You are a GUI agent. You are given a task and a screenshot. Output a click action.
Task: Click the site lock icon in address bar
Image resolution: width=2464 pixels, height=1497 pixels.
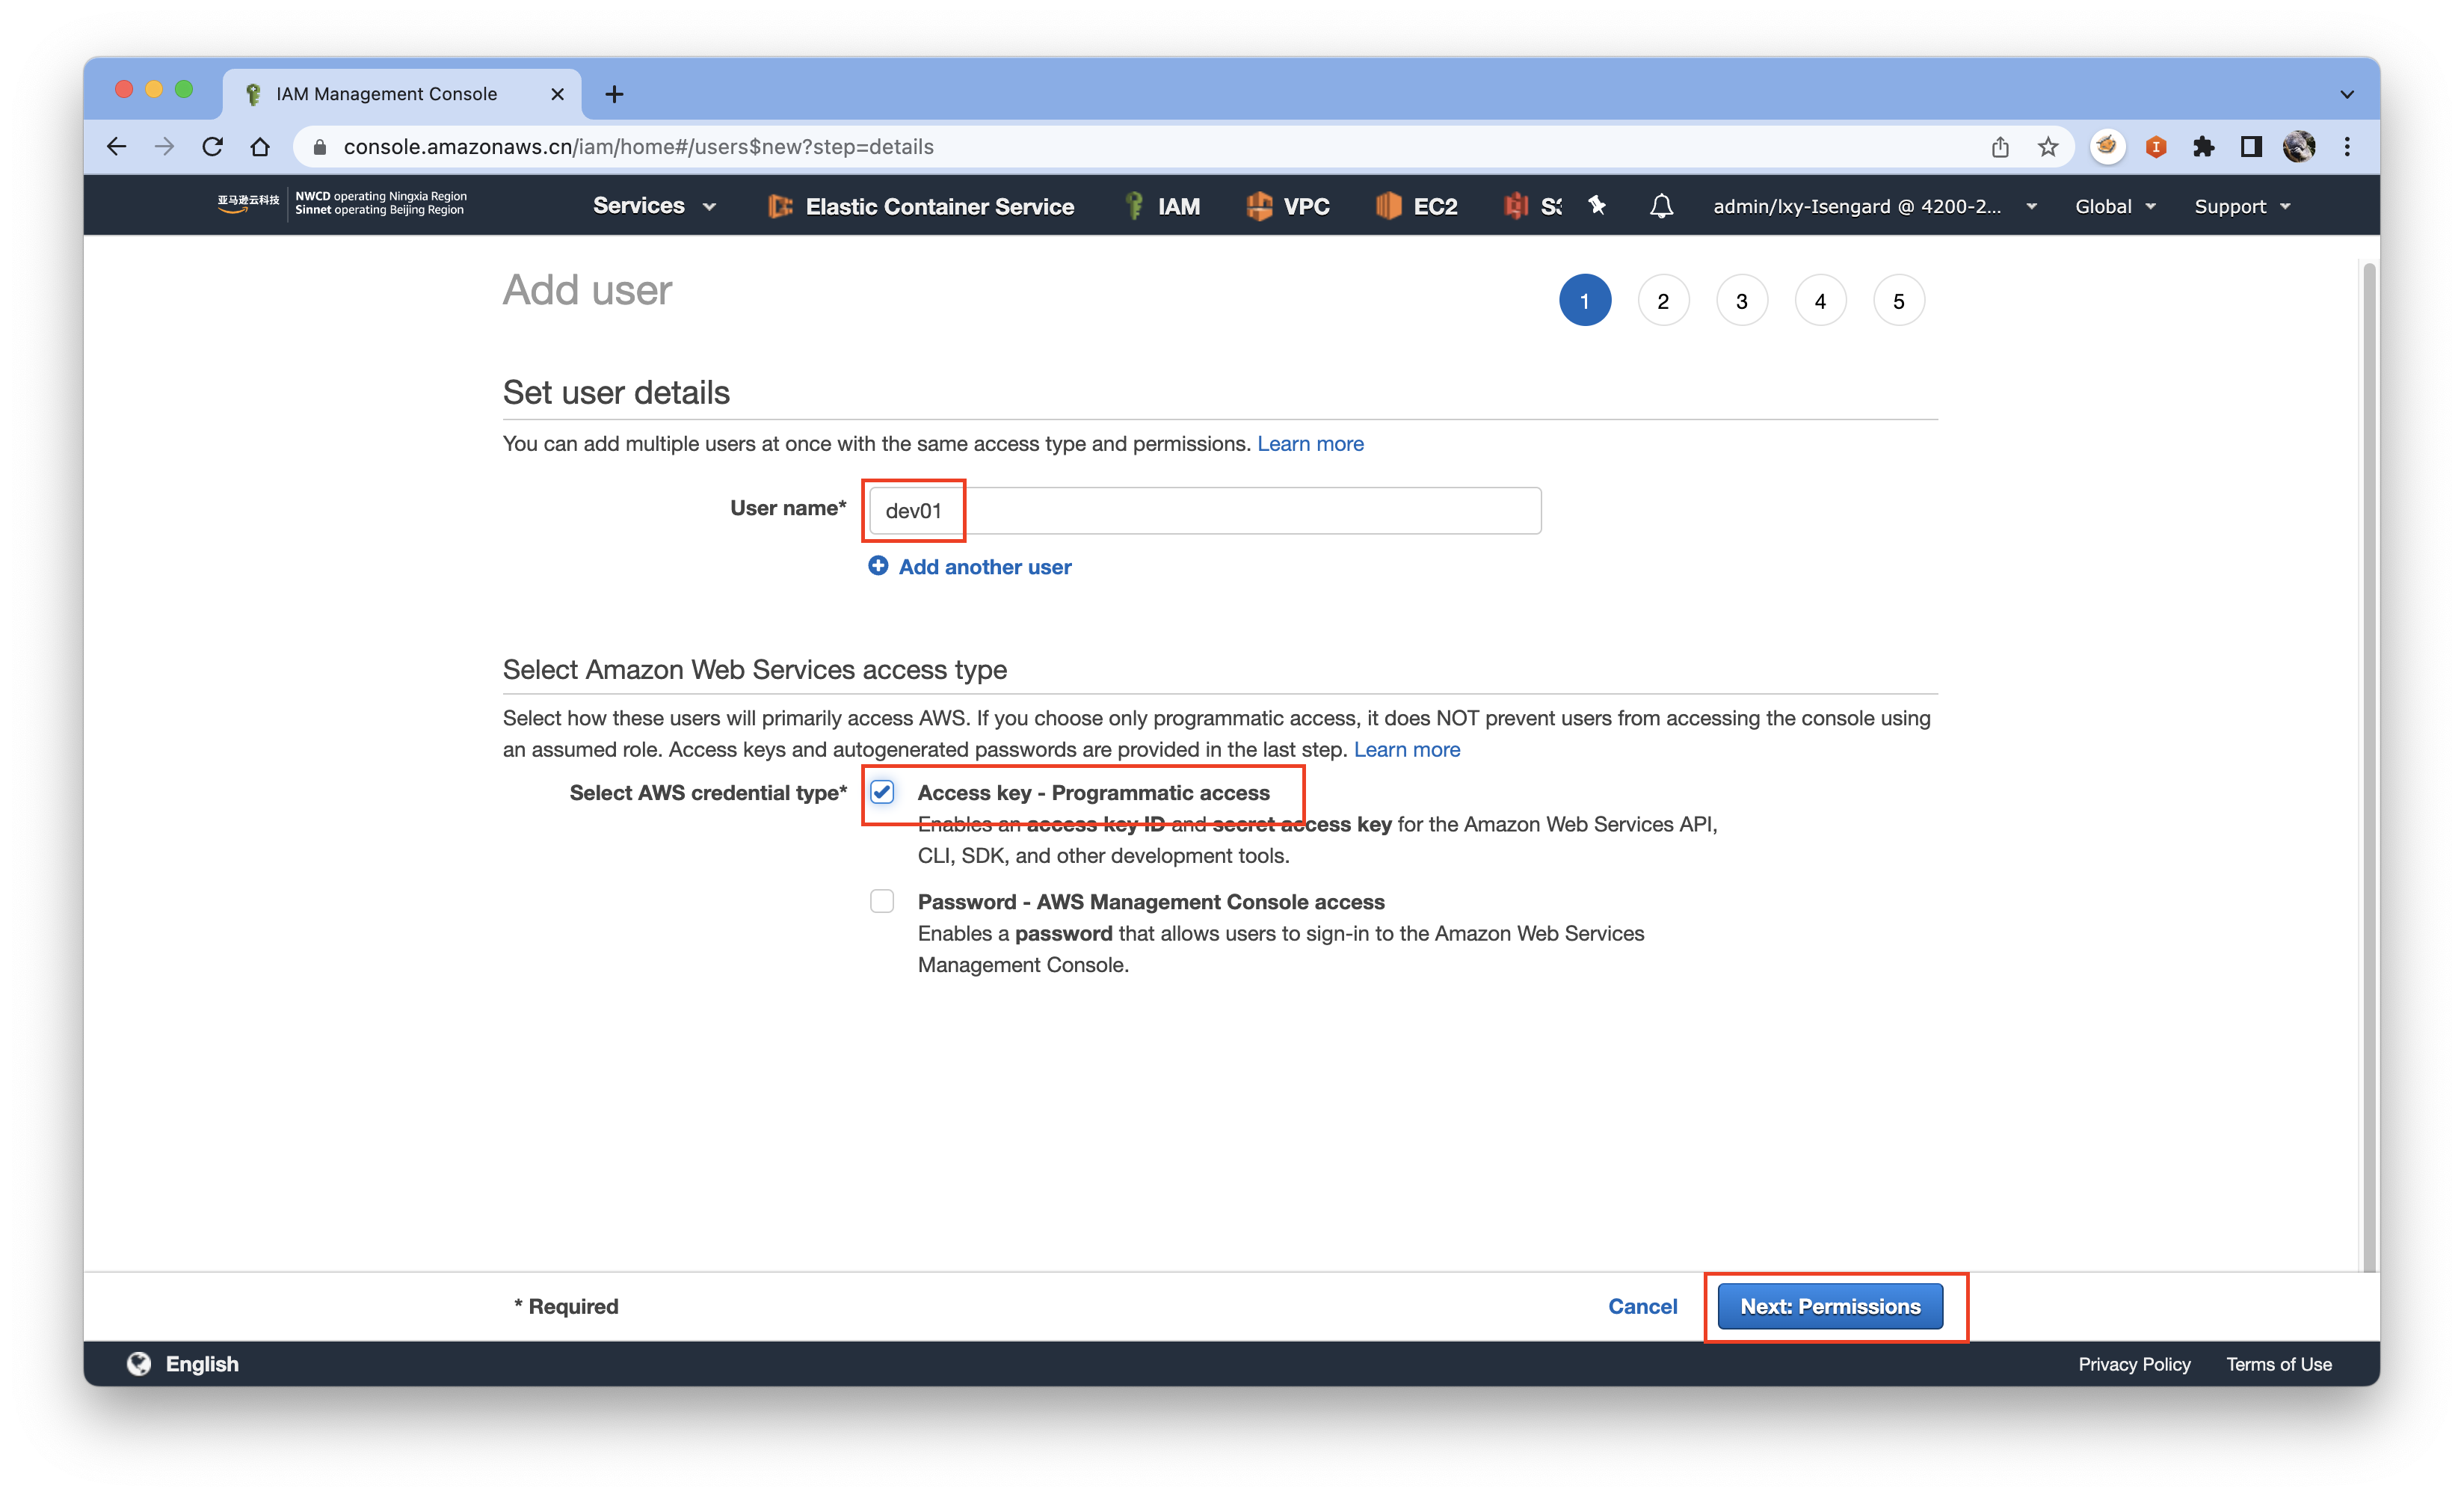point(320,147)
